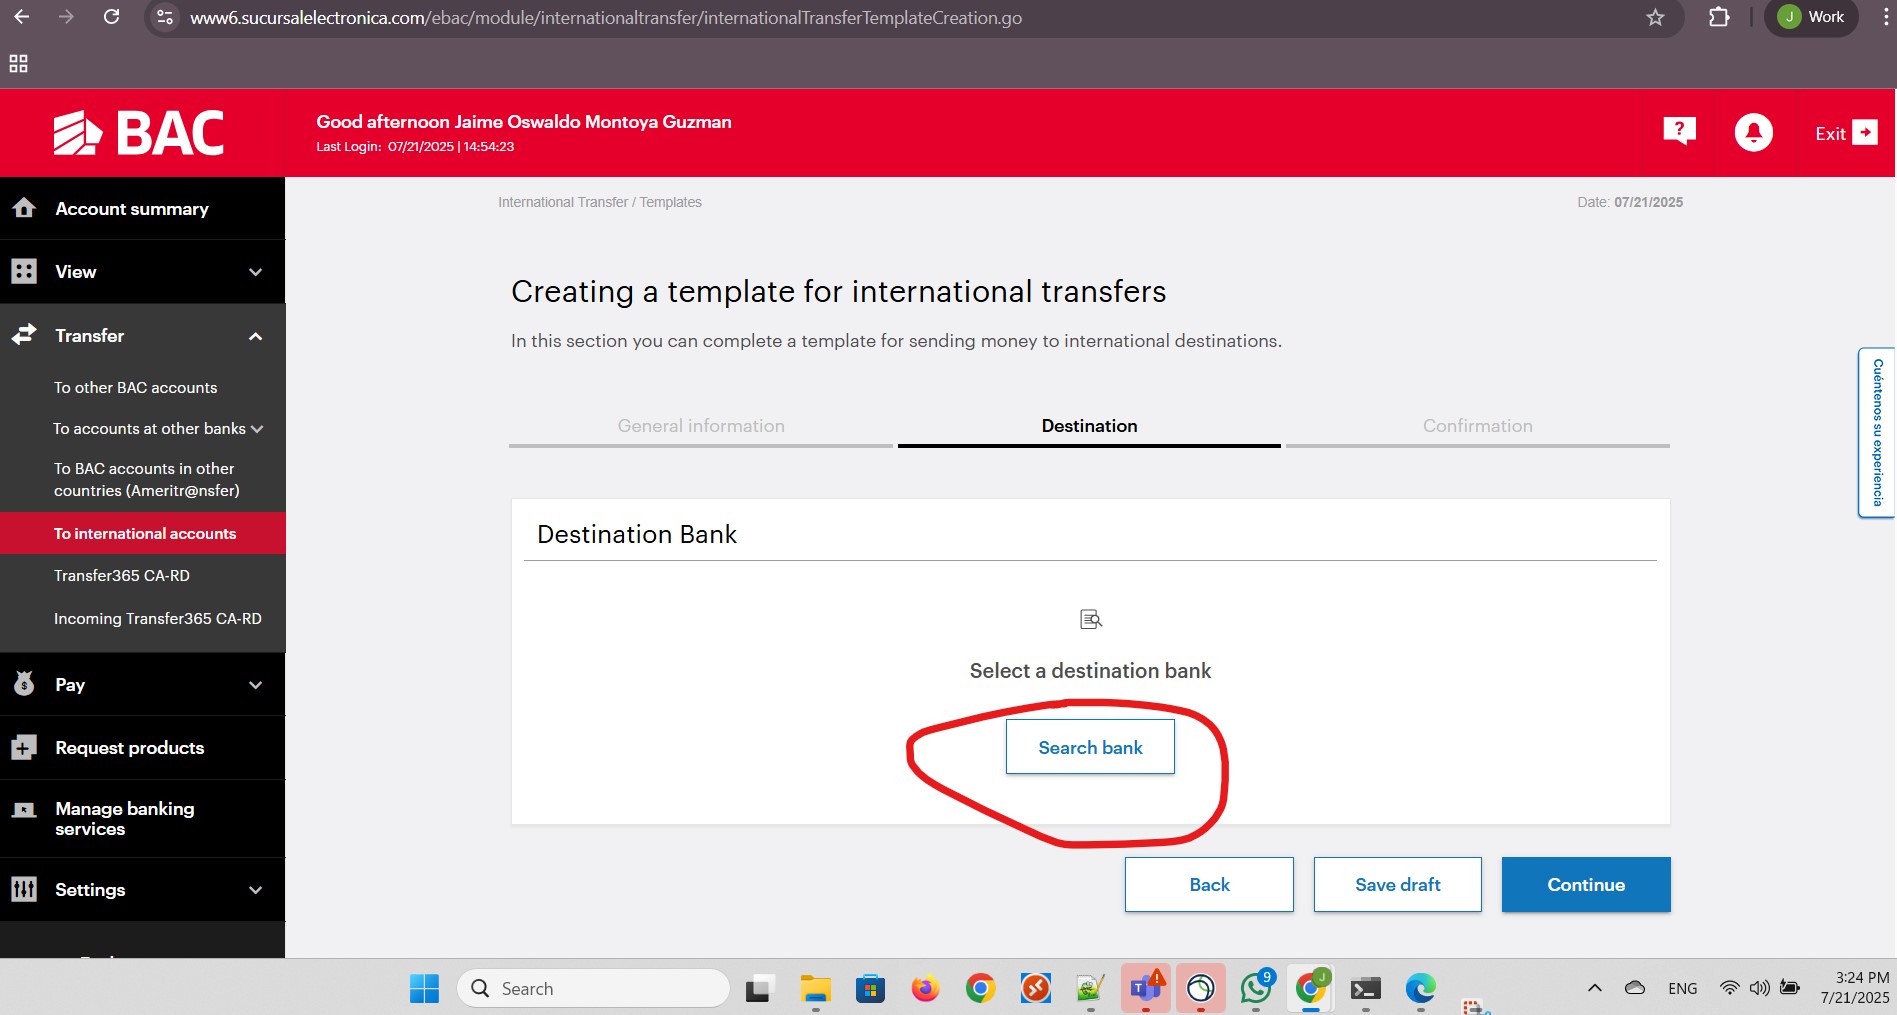
Task: Click the Pay money bag icon
Action: point(24,684)
